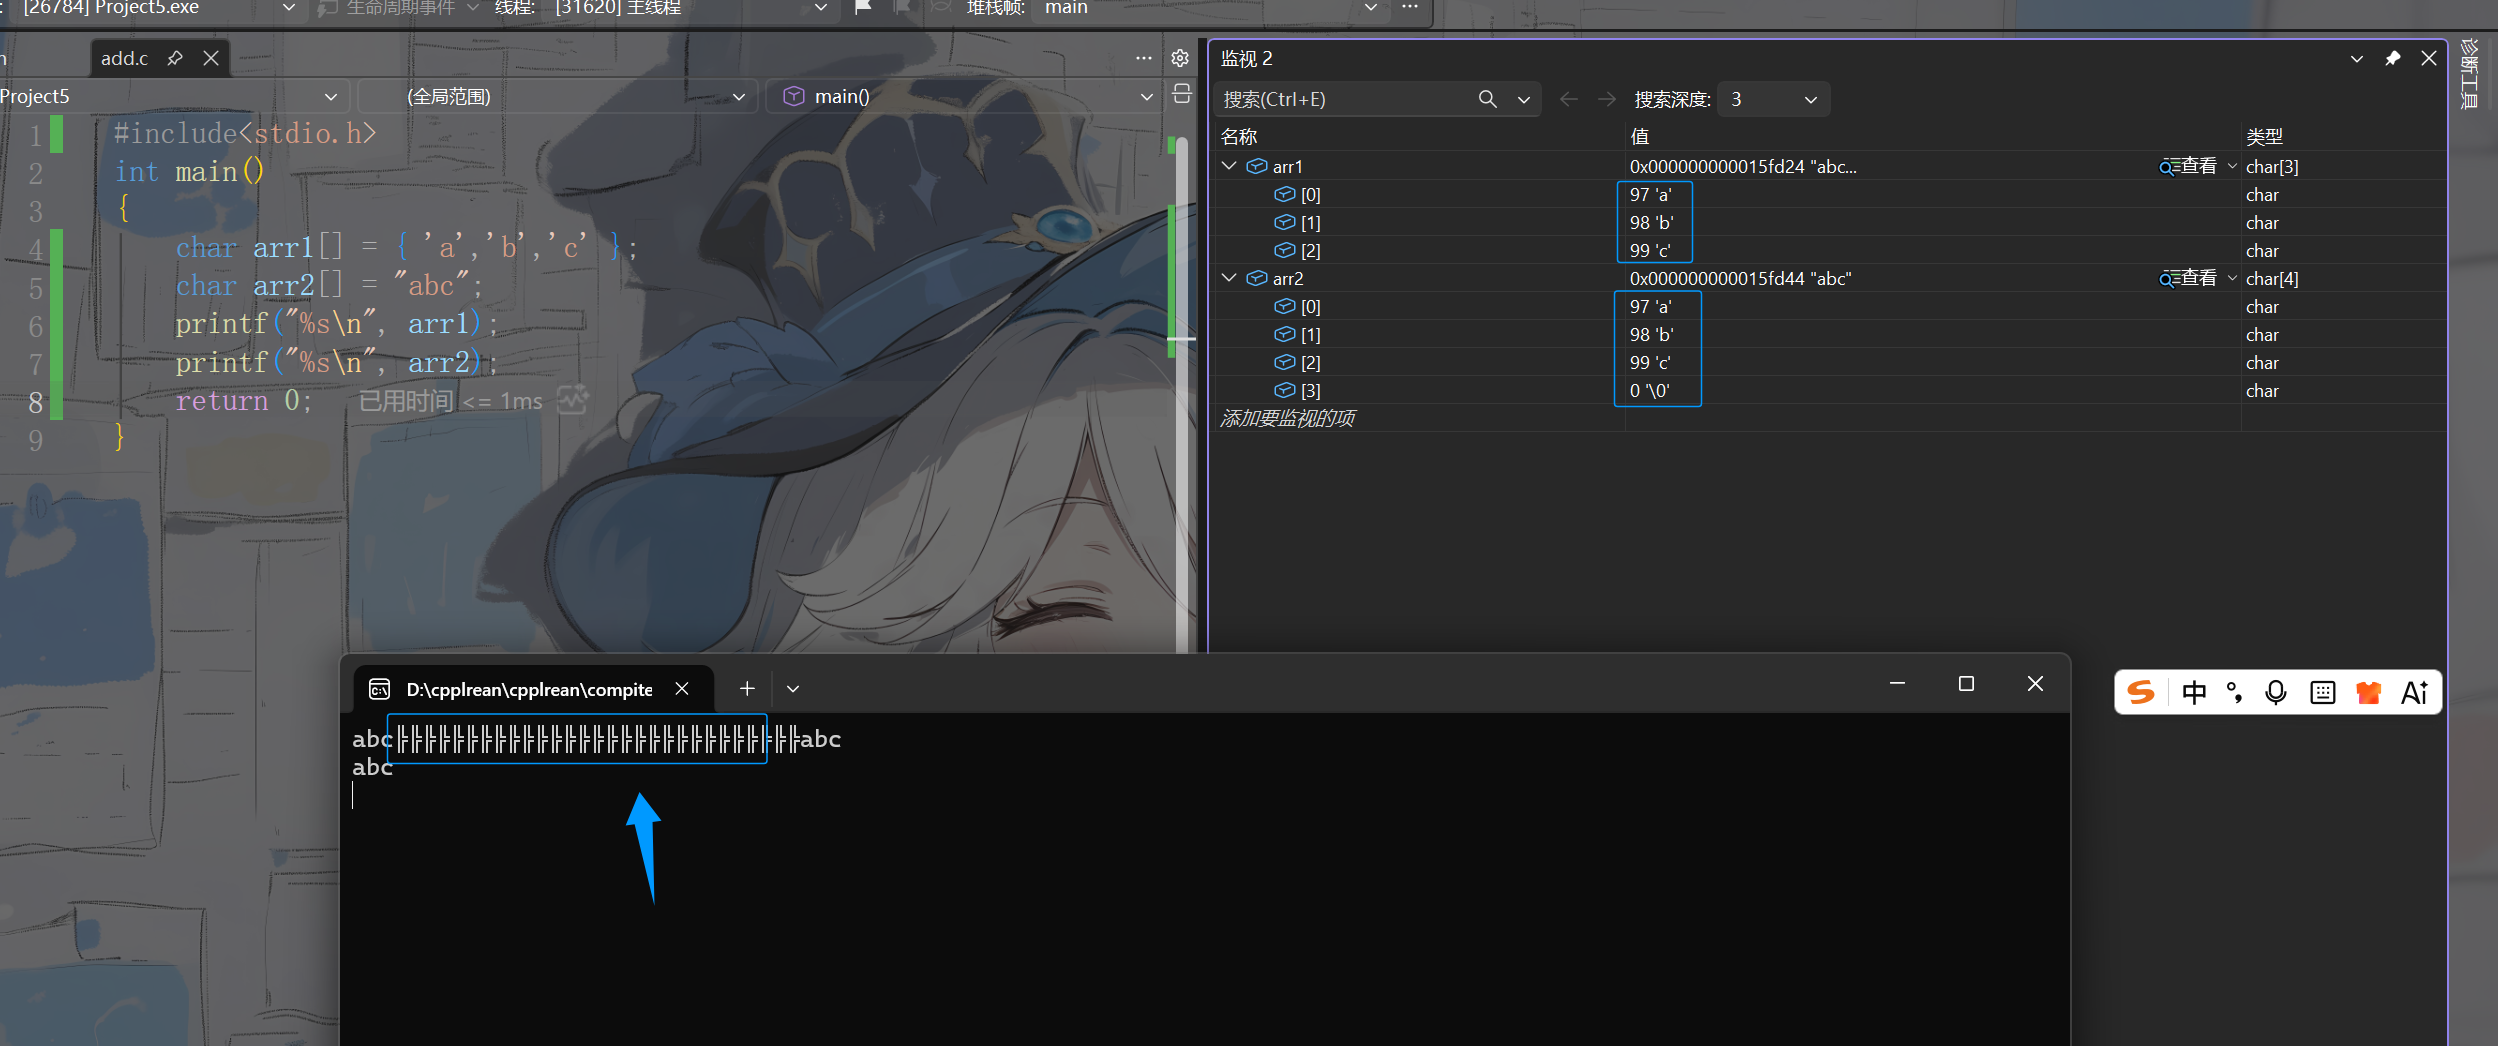Image resolution: width=2498 pixels, height=1046 pixels.
Task: Toggle the thread flag icon in debug toolbar
Action: click(x=863, y=7)
